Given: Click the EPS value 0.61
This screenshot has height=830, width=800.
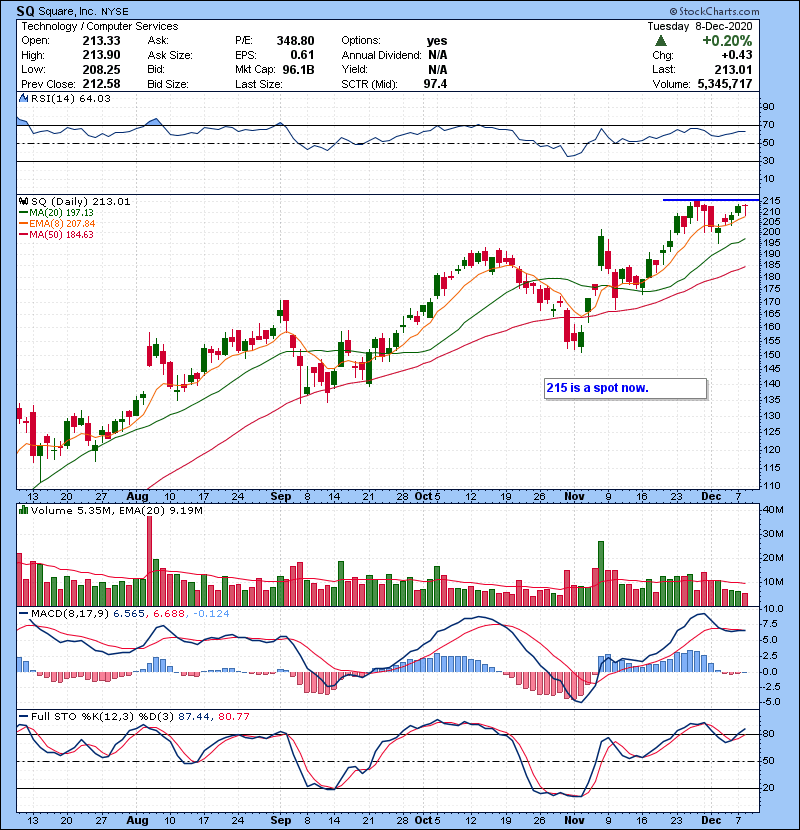Looking at the screenshot, I should point(302,55).
